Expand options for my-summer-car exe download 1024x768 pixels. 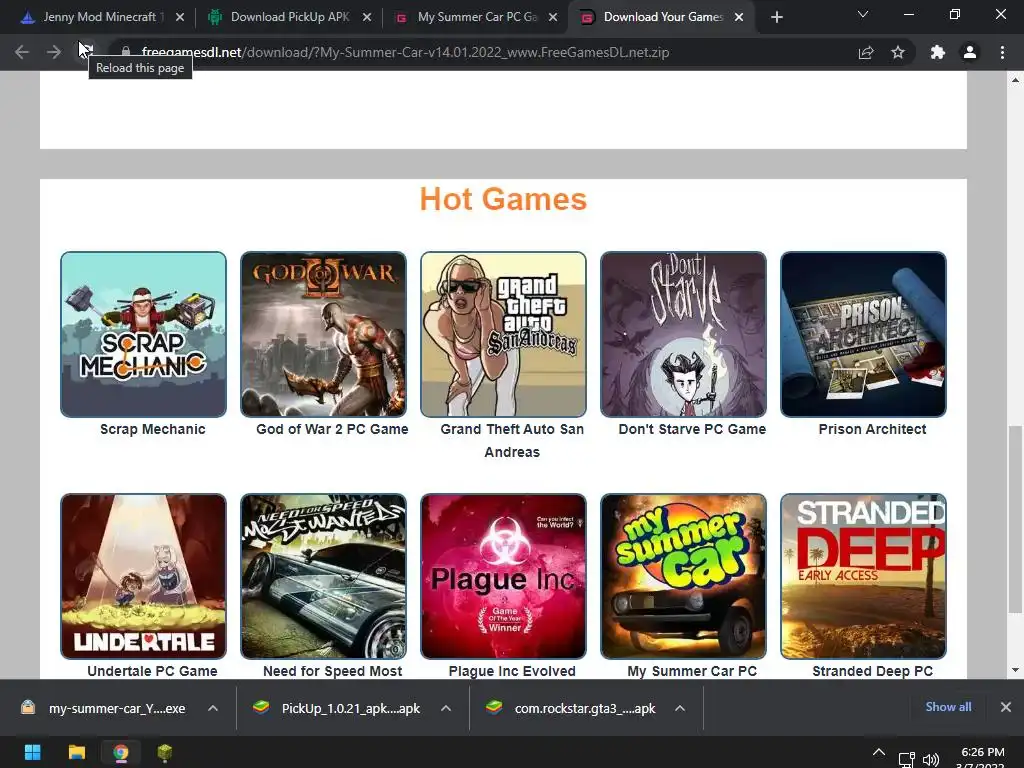[x=213, y=708]
